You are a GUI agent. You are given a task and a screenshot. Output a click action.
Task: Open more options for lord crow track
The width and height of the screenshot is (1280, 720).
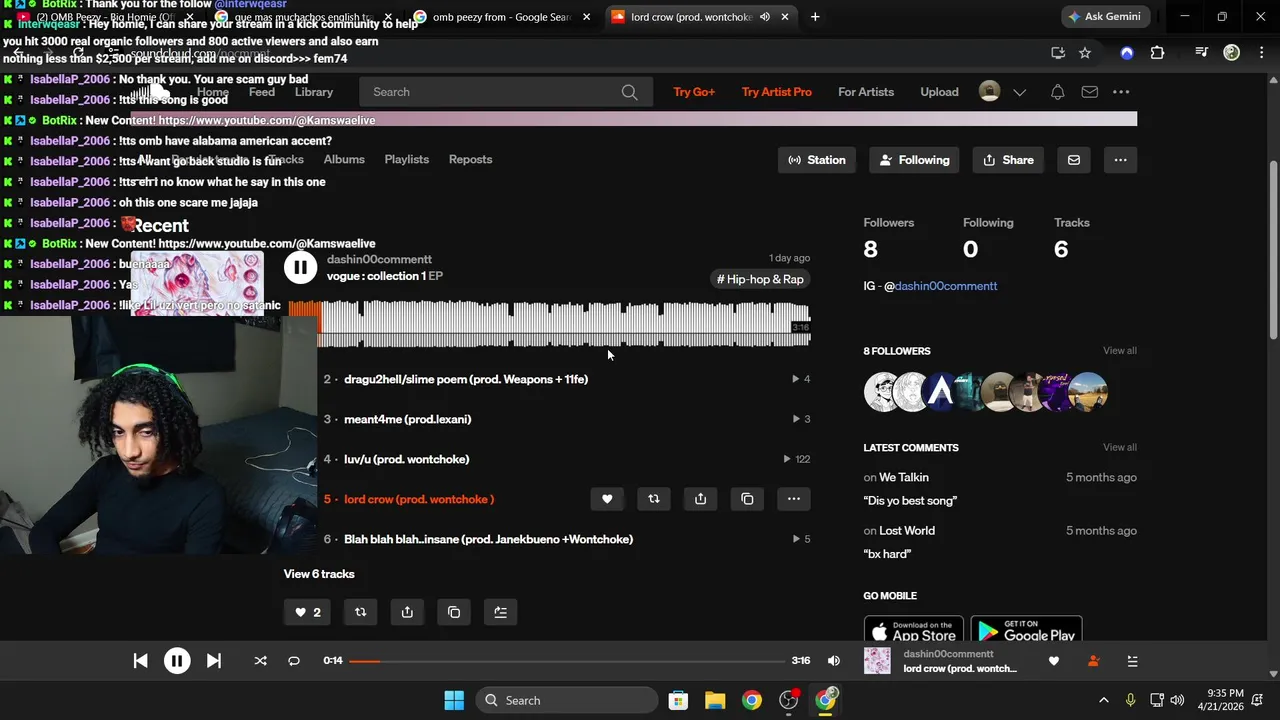point(794,499)
